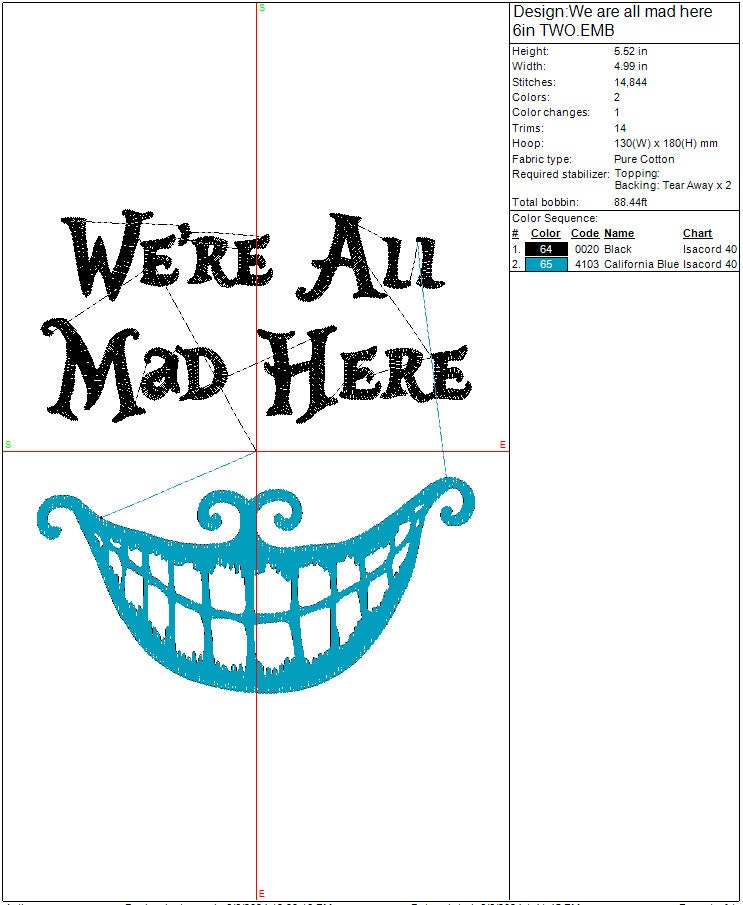Select the California Blue color name
The width and height of the screenshot is (743, 905).
coord(641,264)
